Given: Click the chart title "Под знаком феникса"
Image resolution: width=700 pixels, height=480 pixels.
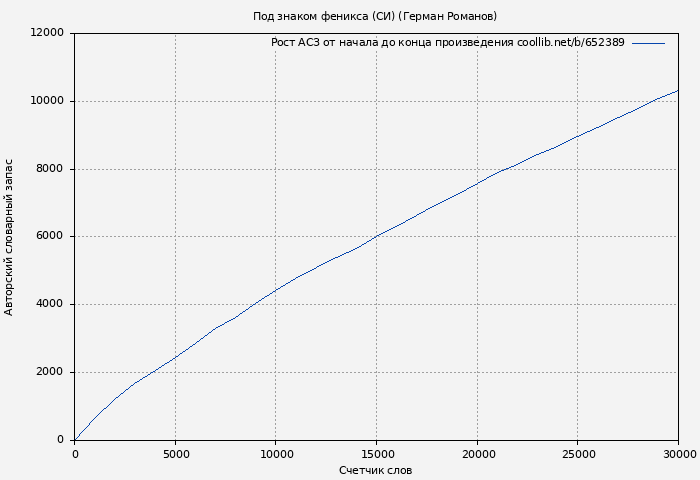Looking at the screenshot, I should pos(374,16).
